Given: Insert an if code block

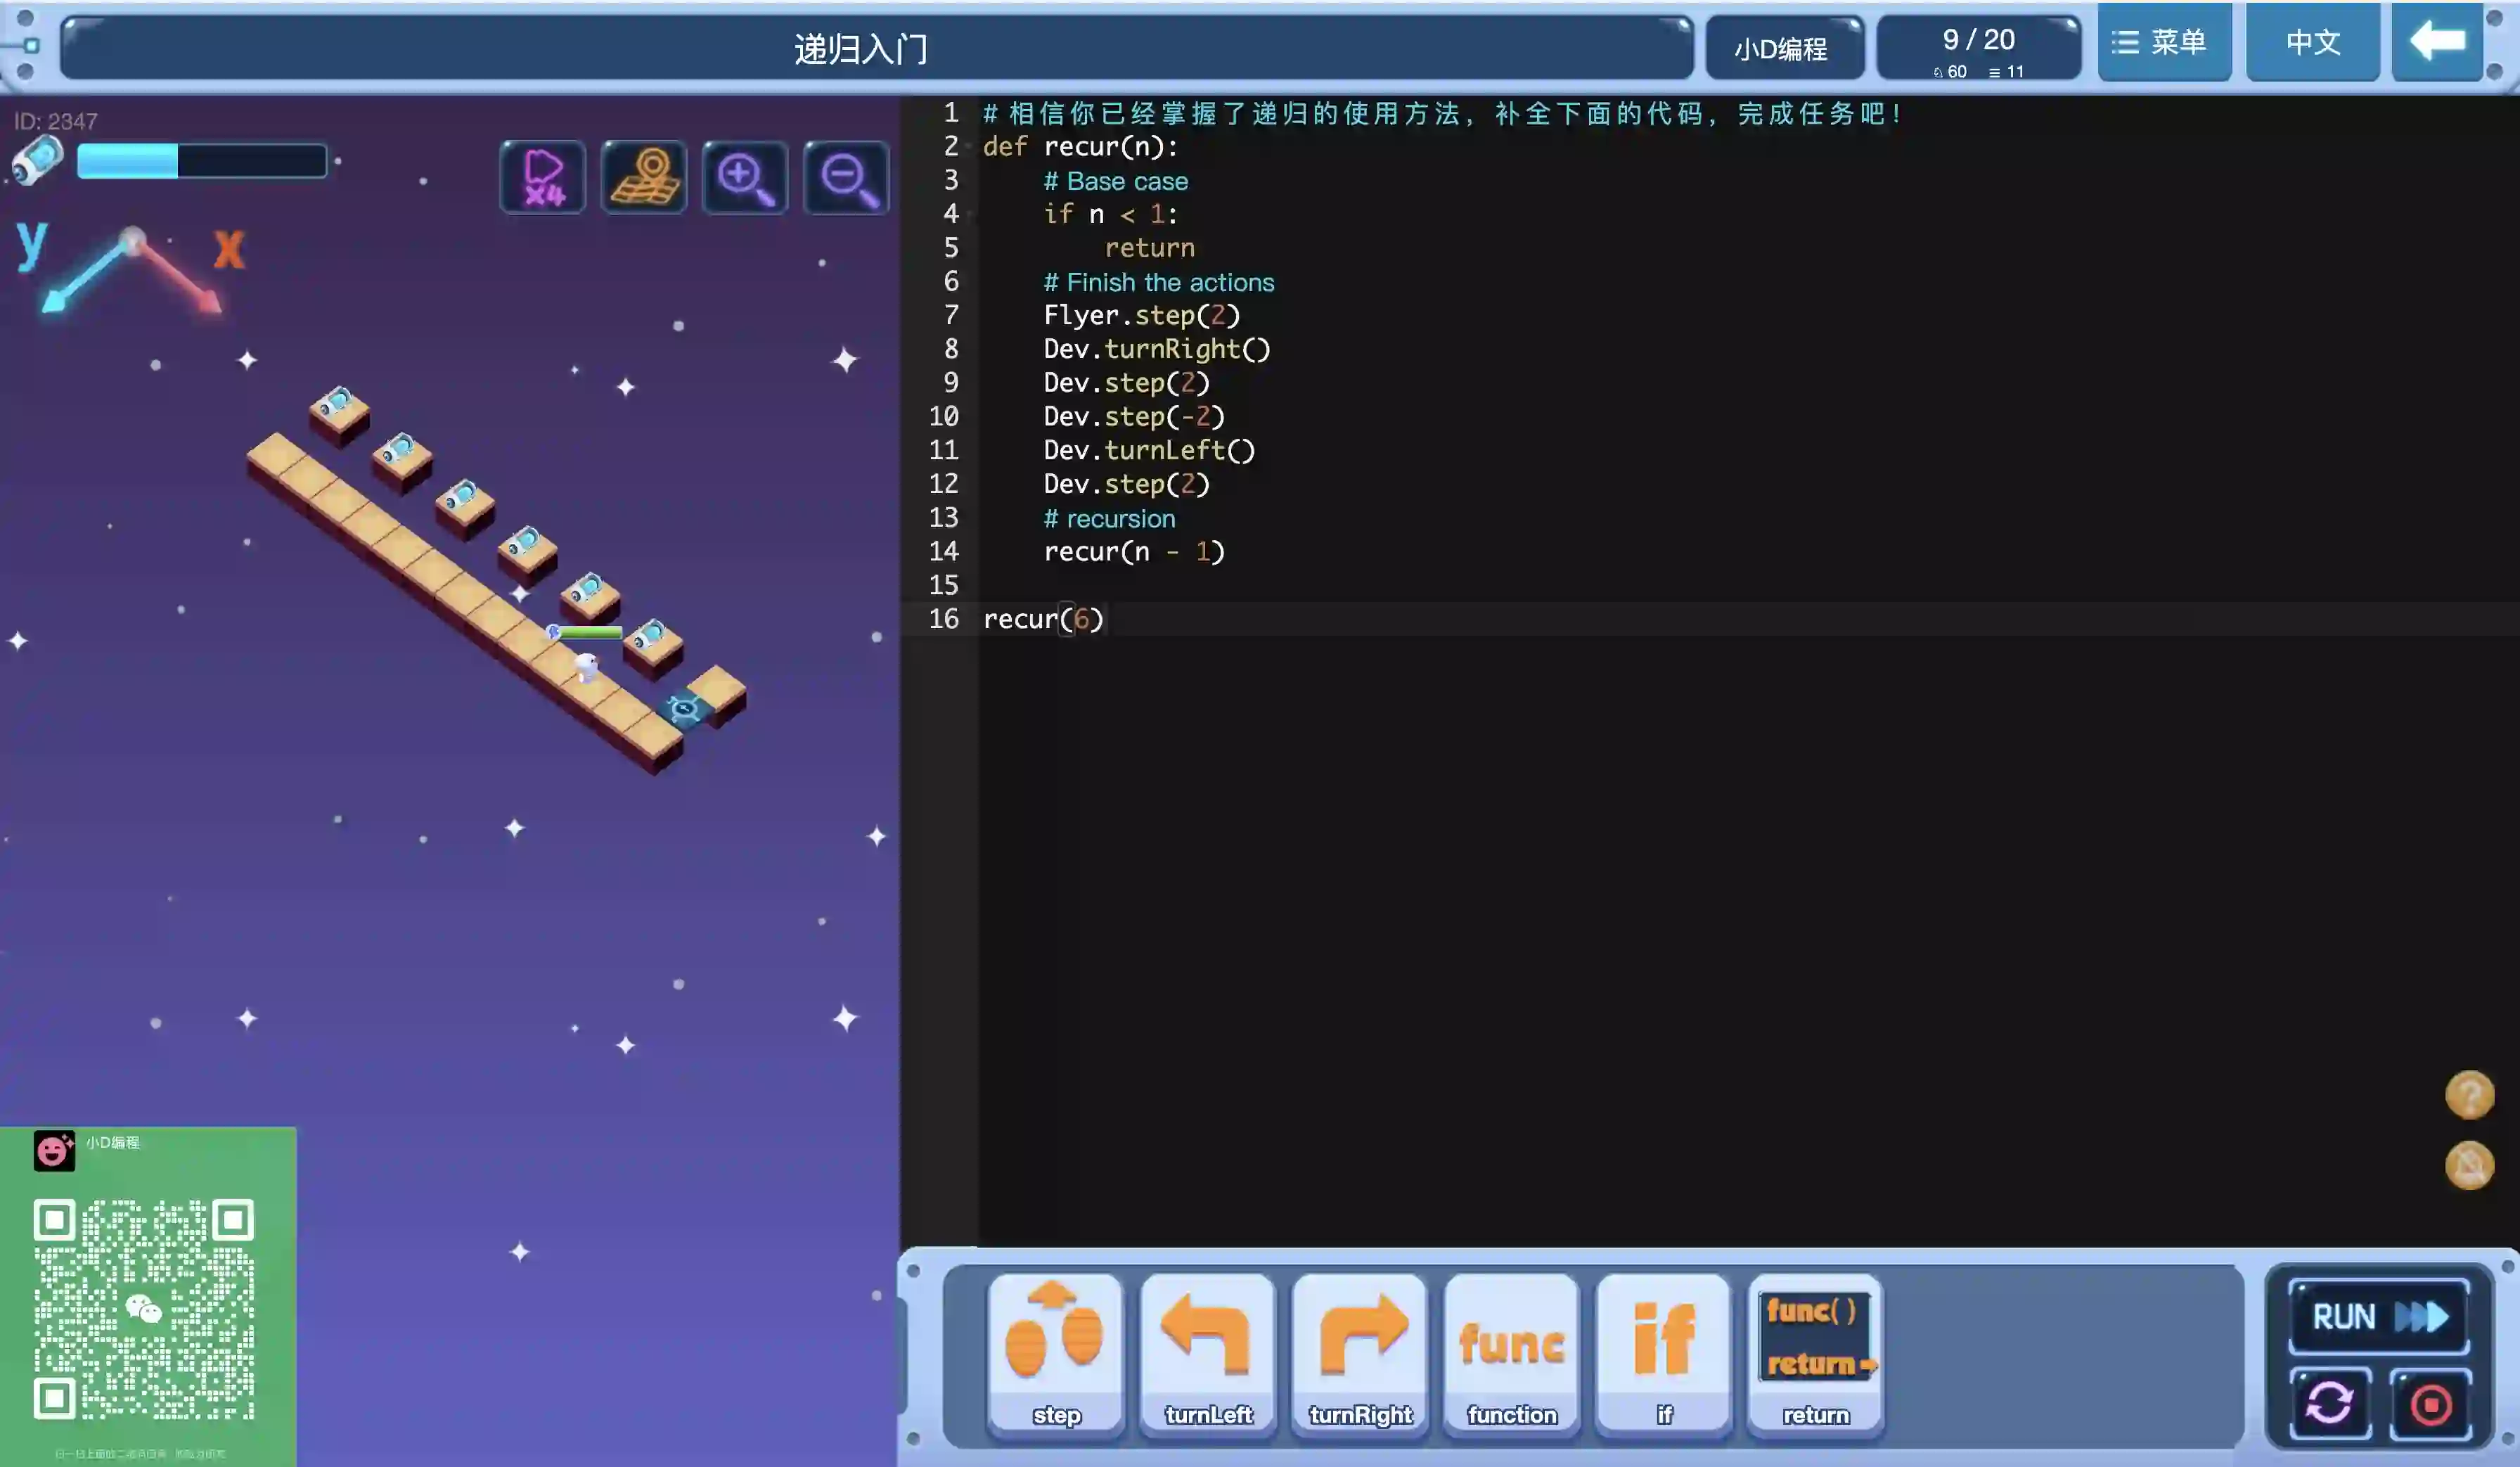Looking at the screenshot, I should point(1664,1353).
